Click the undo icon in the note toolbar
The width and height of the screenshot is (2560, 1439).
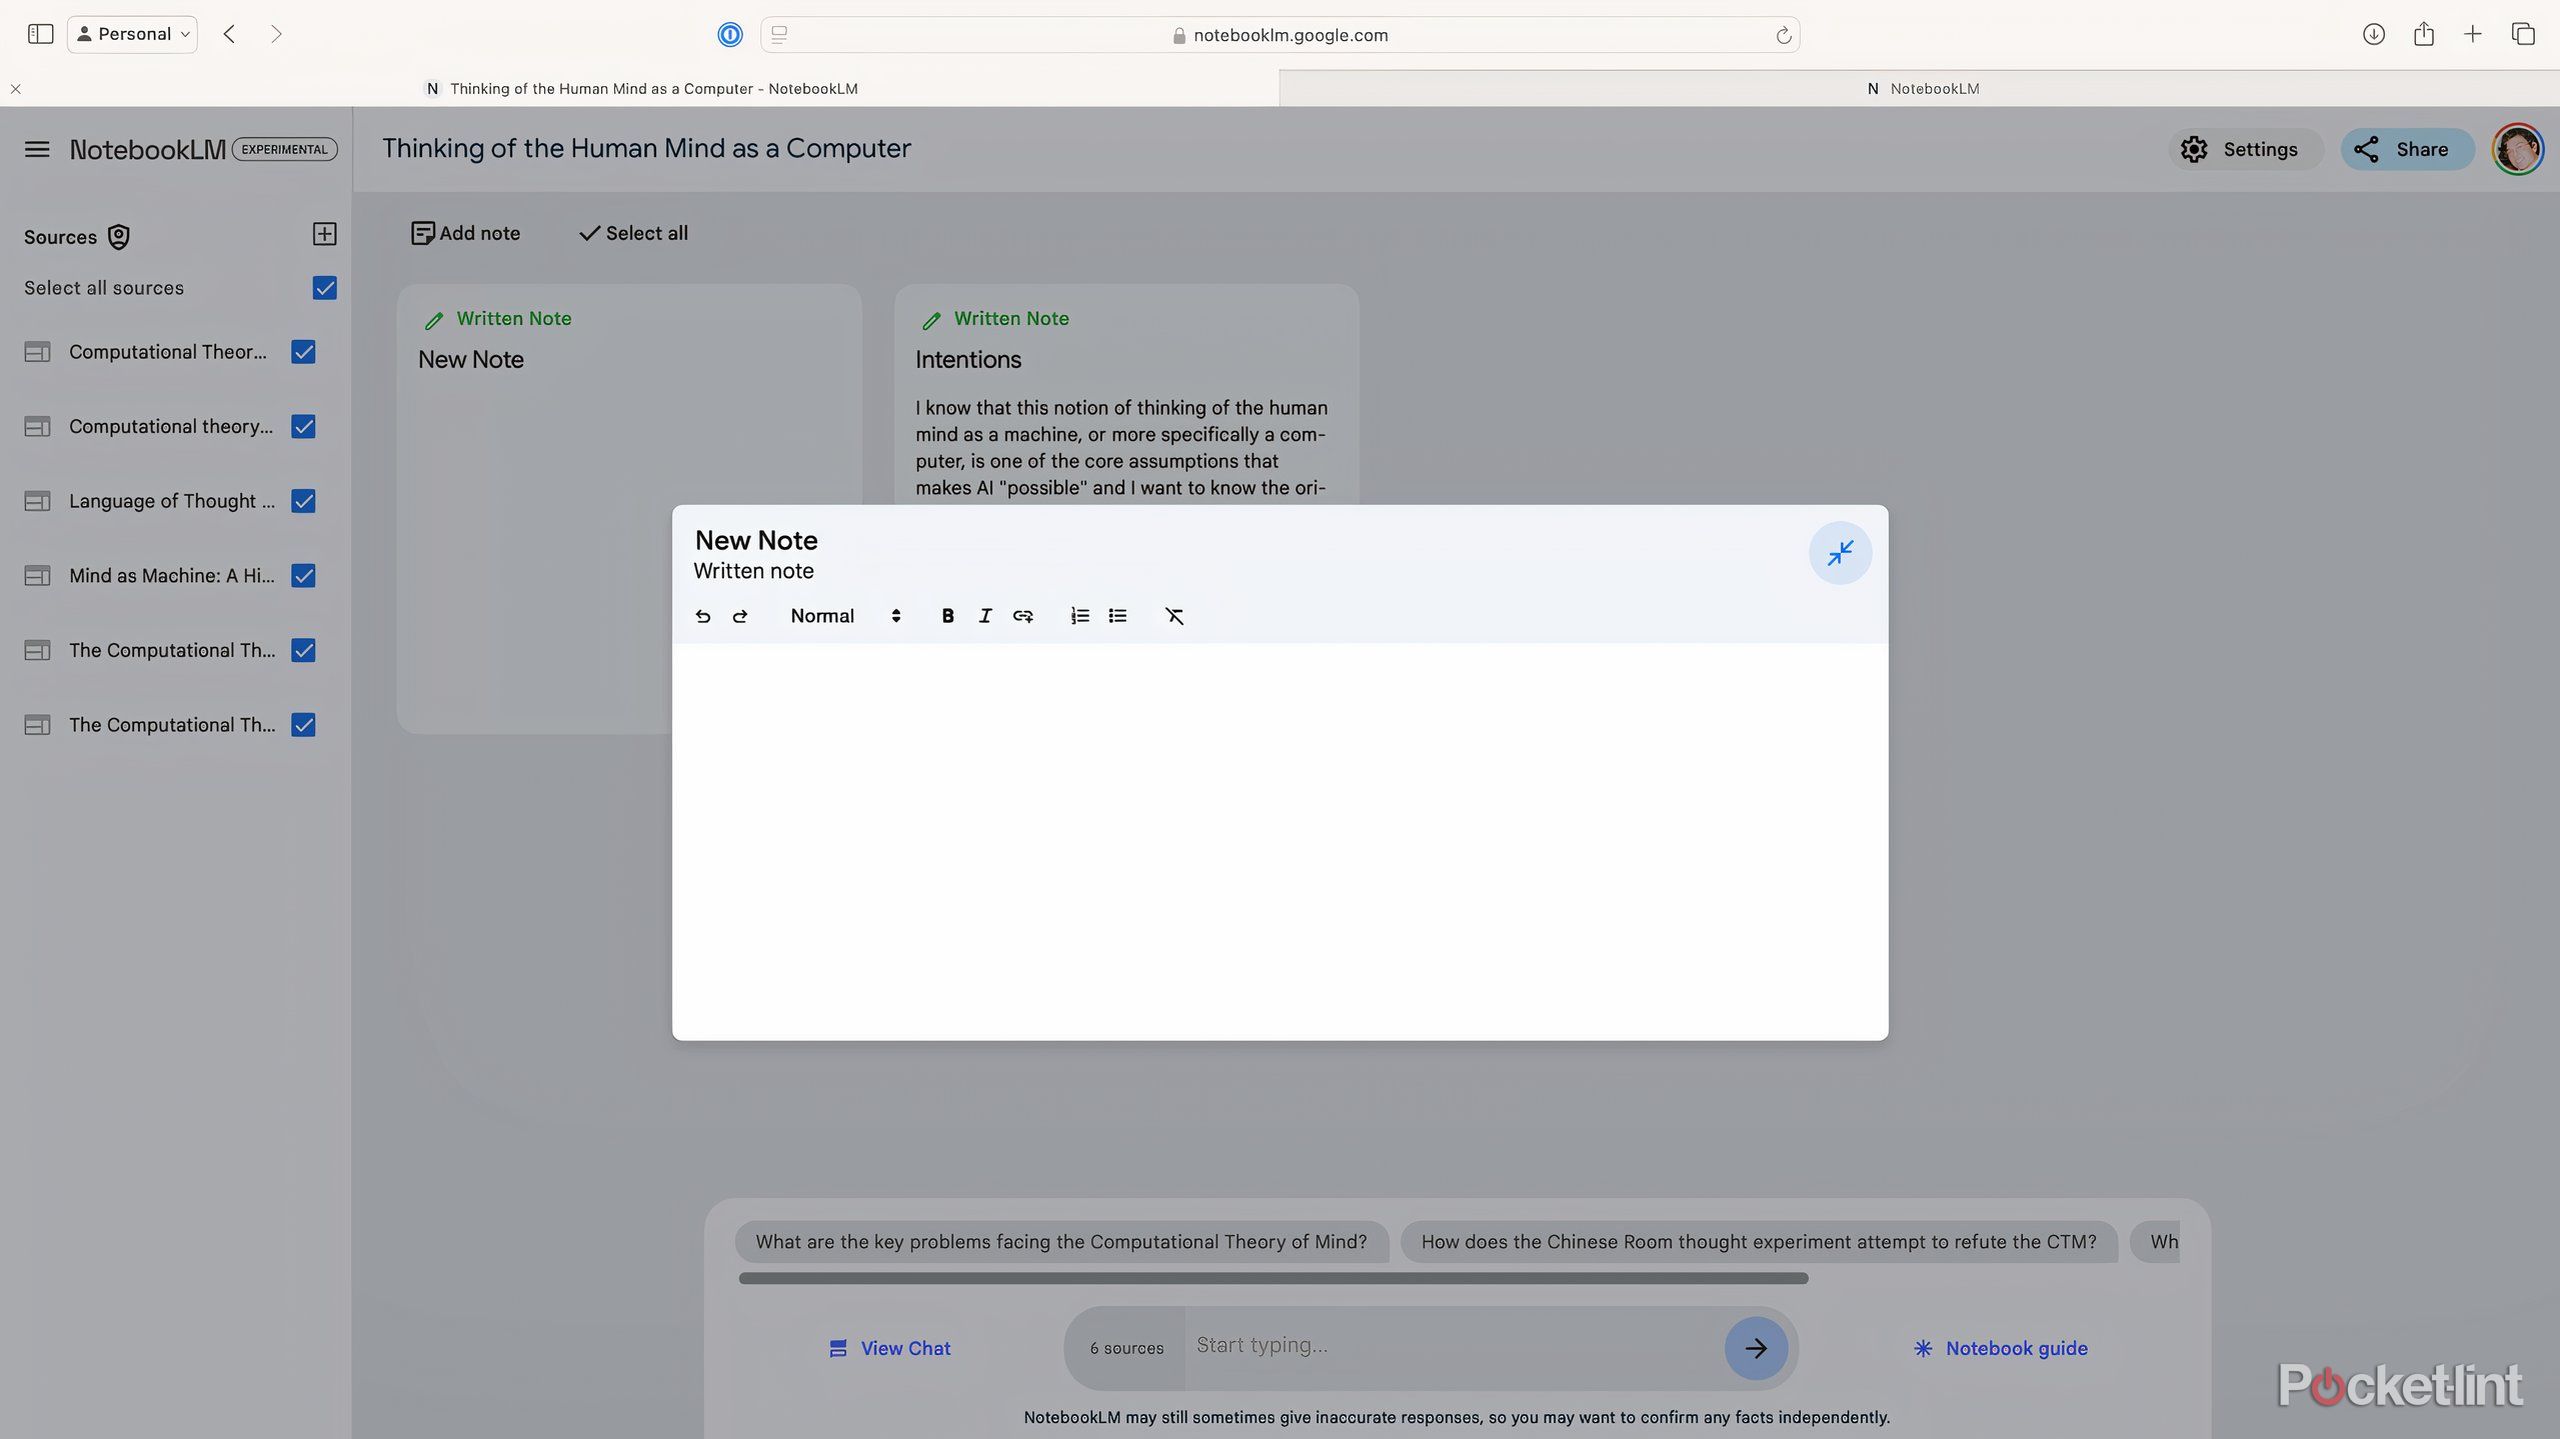[703, 616]
